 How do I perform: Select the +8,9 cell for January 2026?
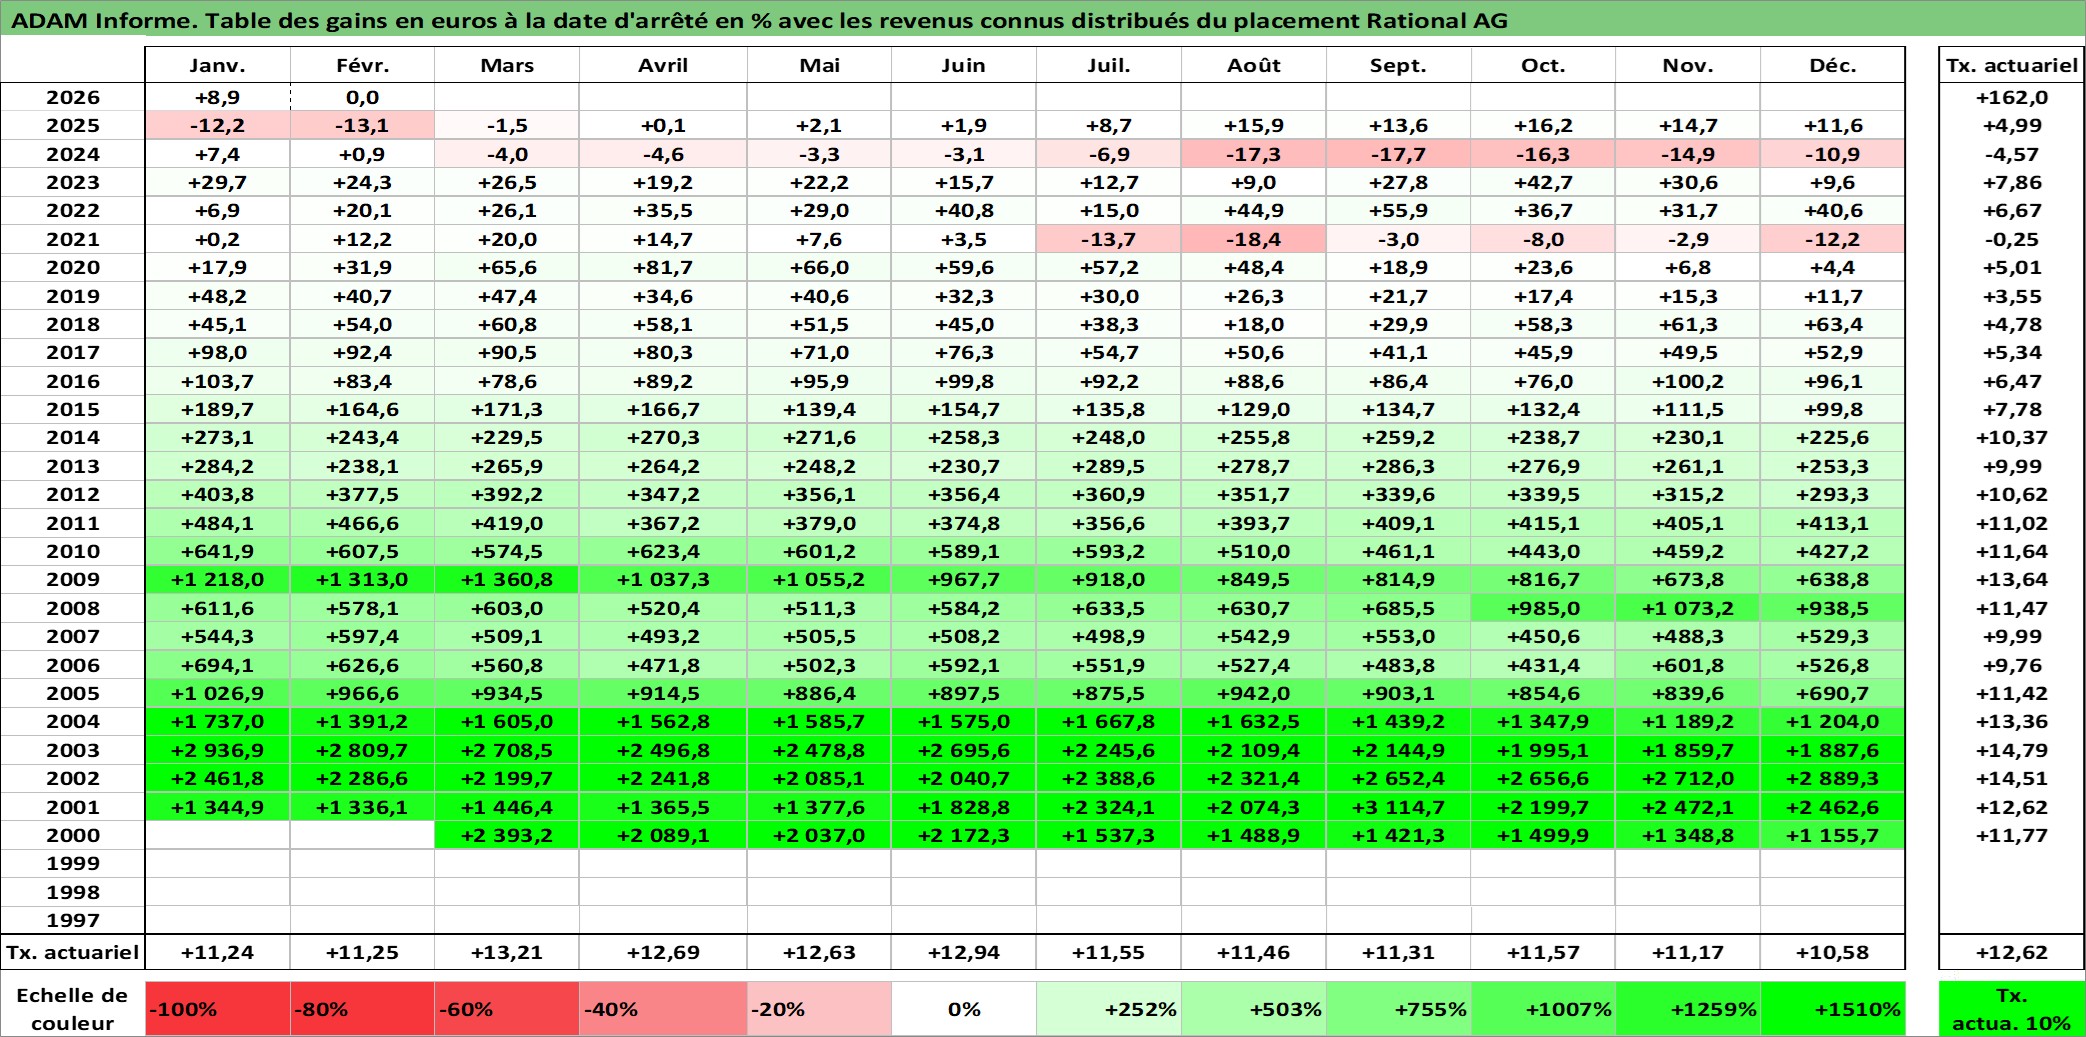point(218,97)
